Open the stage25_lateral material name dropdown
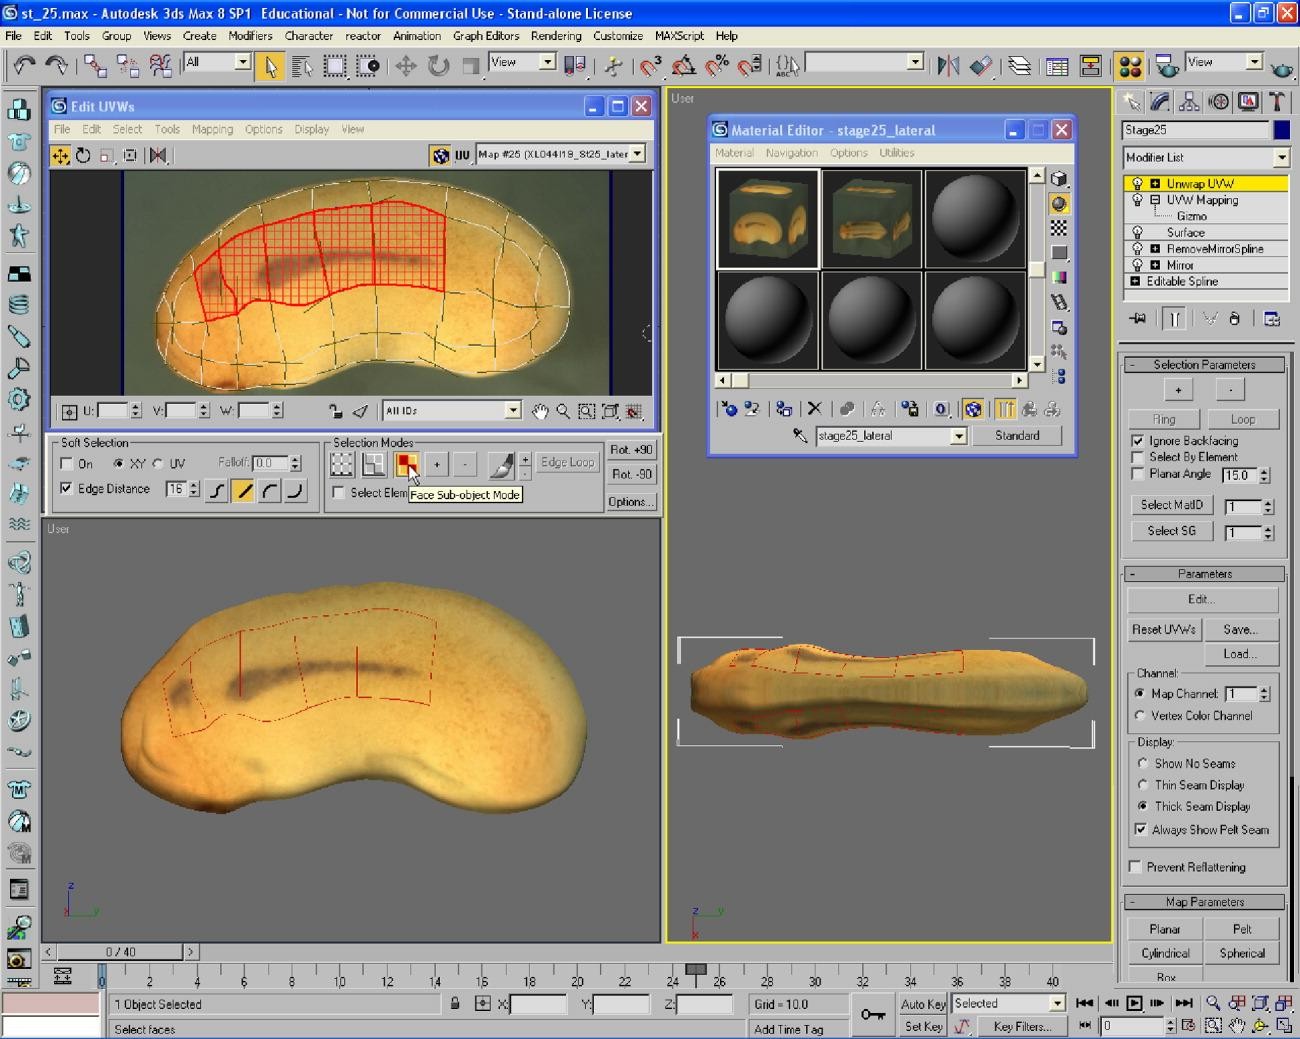Viewport: 1300px width, 1039px height. (x=958, y=436)
